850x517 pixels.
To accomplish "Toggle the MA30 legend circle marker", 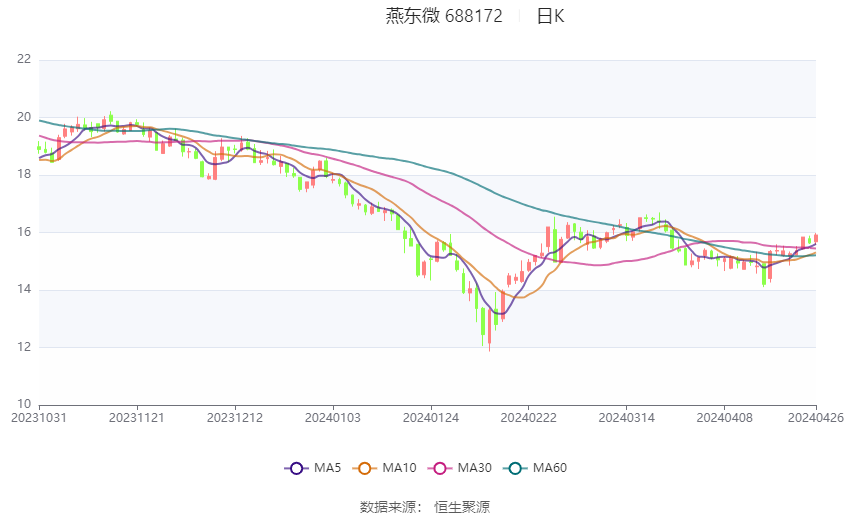I will (437, 468).
